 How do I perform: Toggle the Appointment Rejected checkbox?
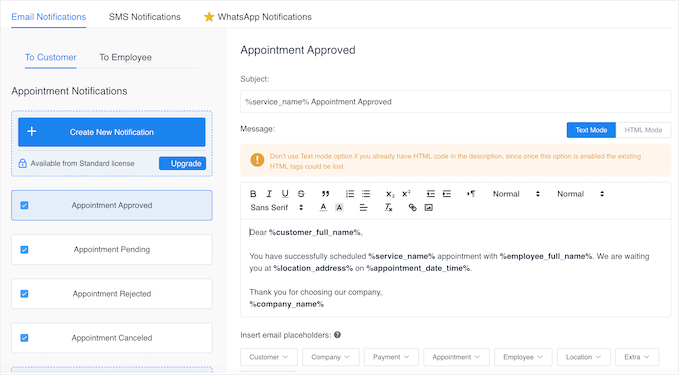pos(24,293)
